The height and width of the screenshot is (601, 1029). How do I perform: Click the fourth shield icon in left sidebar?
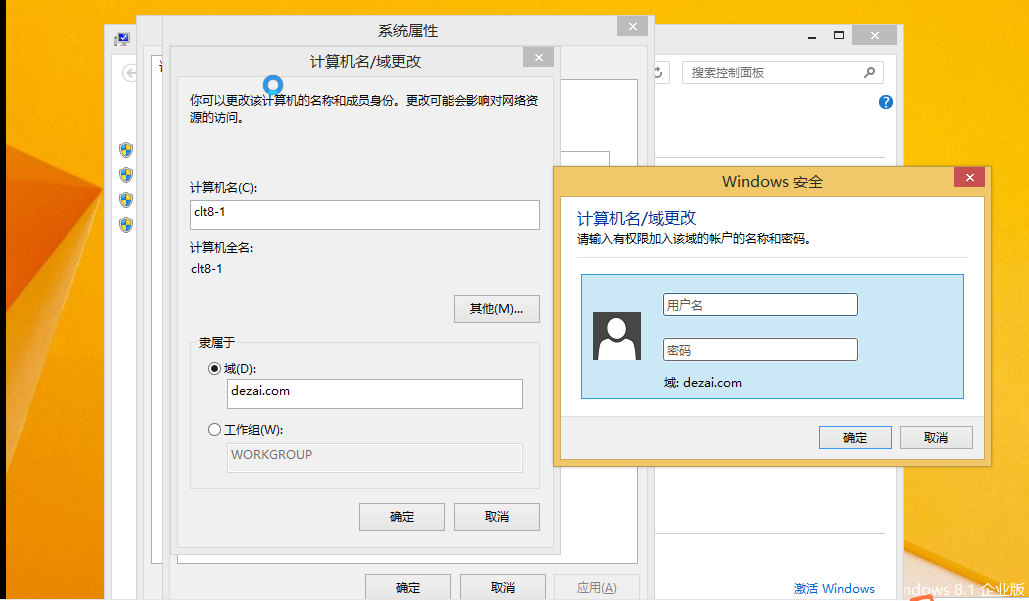coord(126,225)
